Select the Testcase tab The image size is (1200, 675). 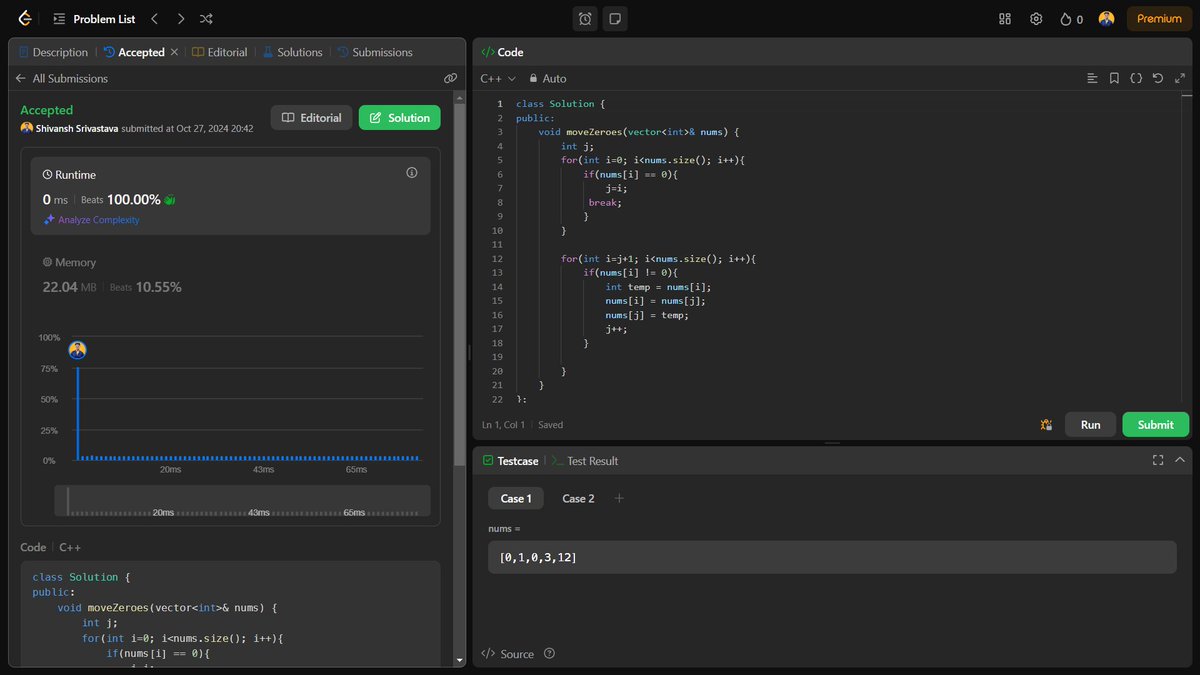pyautogui.click(x=510, y=461)
